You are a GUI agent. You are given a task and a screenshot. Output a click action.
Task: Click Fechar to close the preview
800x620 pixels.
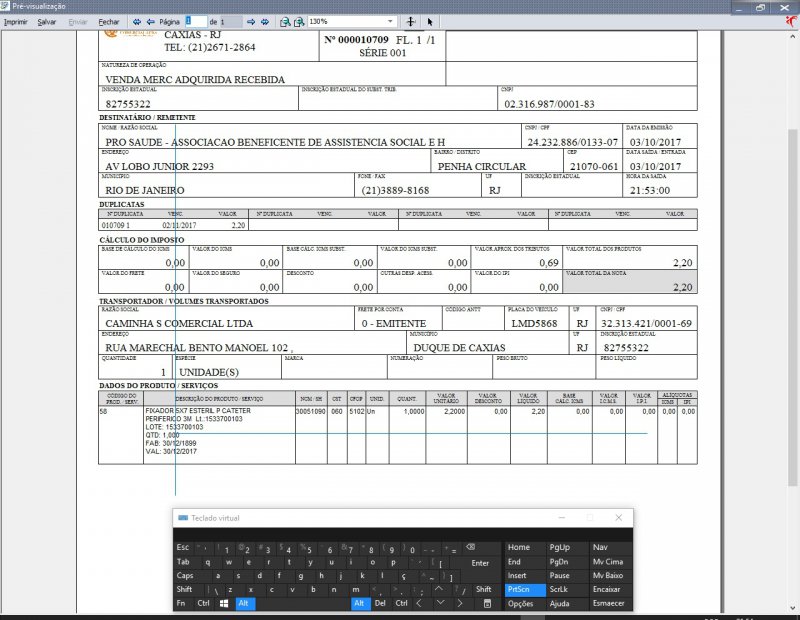pyautogui.click(x=109, y=21)
